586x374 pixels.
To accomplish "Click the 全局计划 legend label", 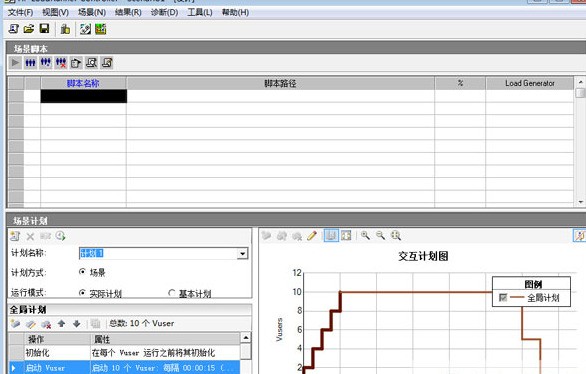I will (x=543, y=298).
